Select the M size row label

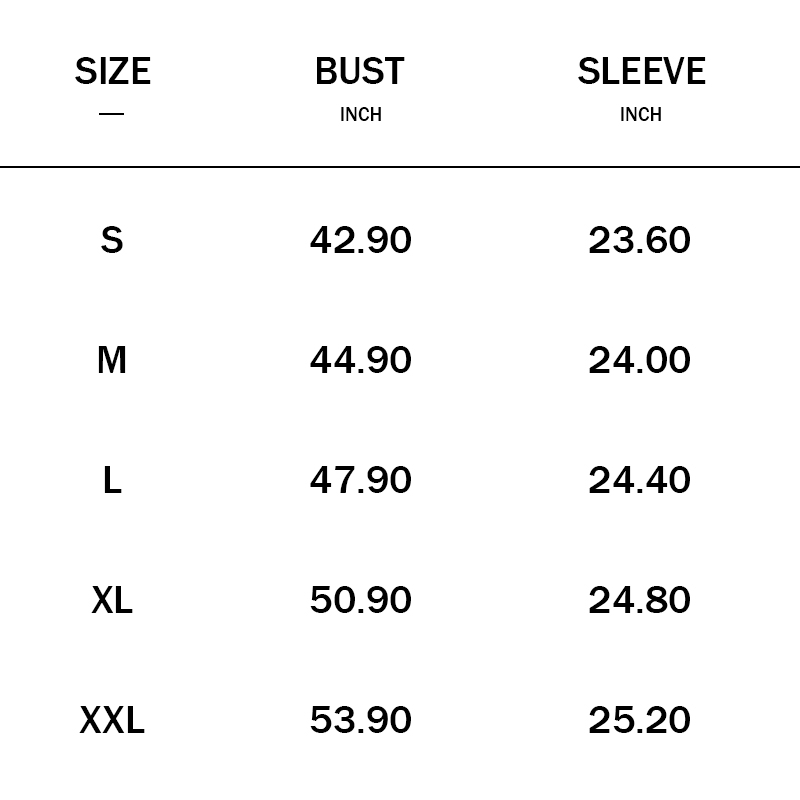pos(112,360)
